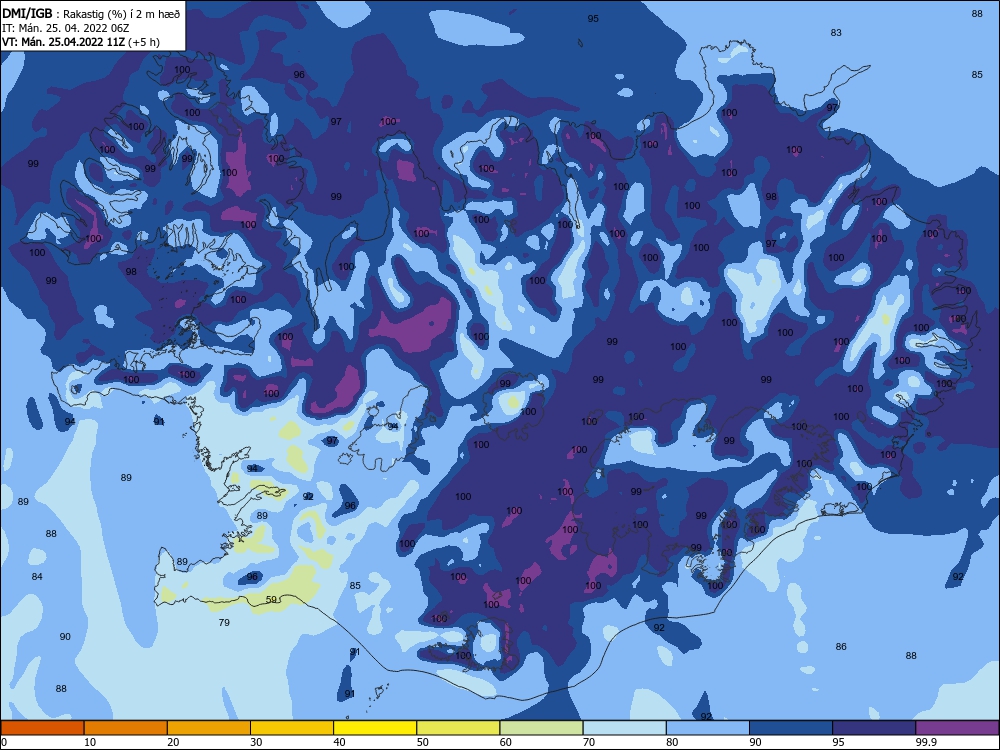The image size is (1000, 750).
Task: Click the map value '84' in the western sea
Action: click(37, 577)
